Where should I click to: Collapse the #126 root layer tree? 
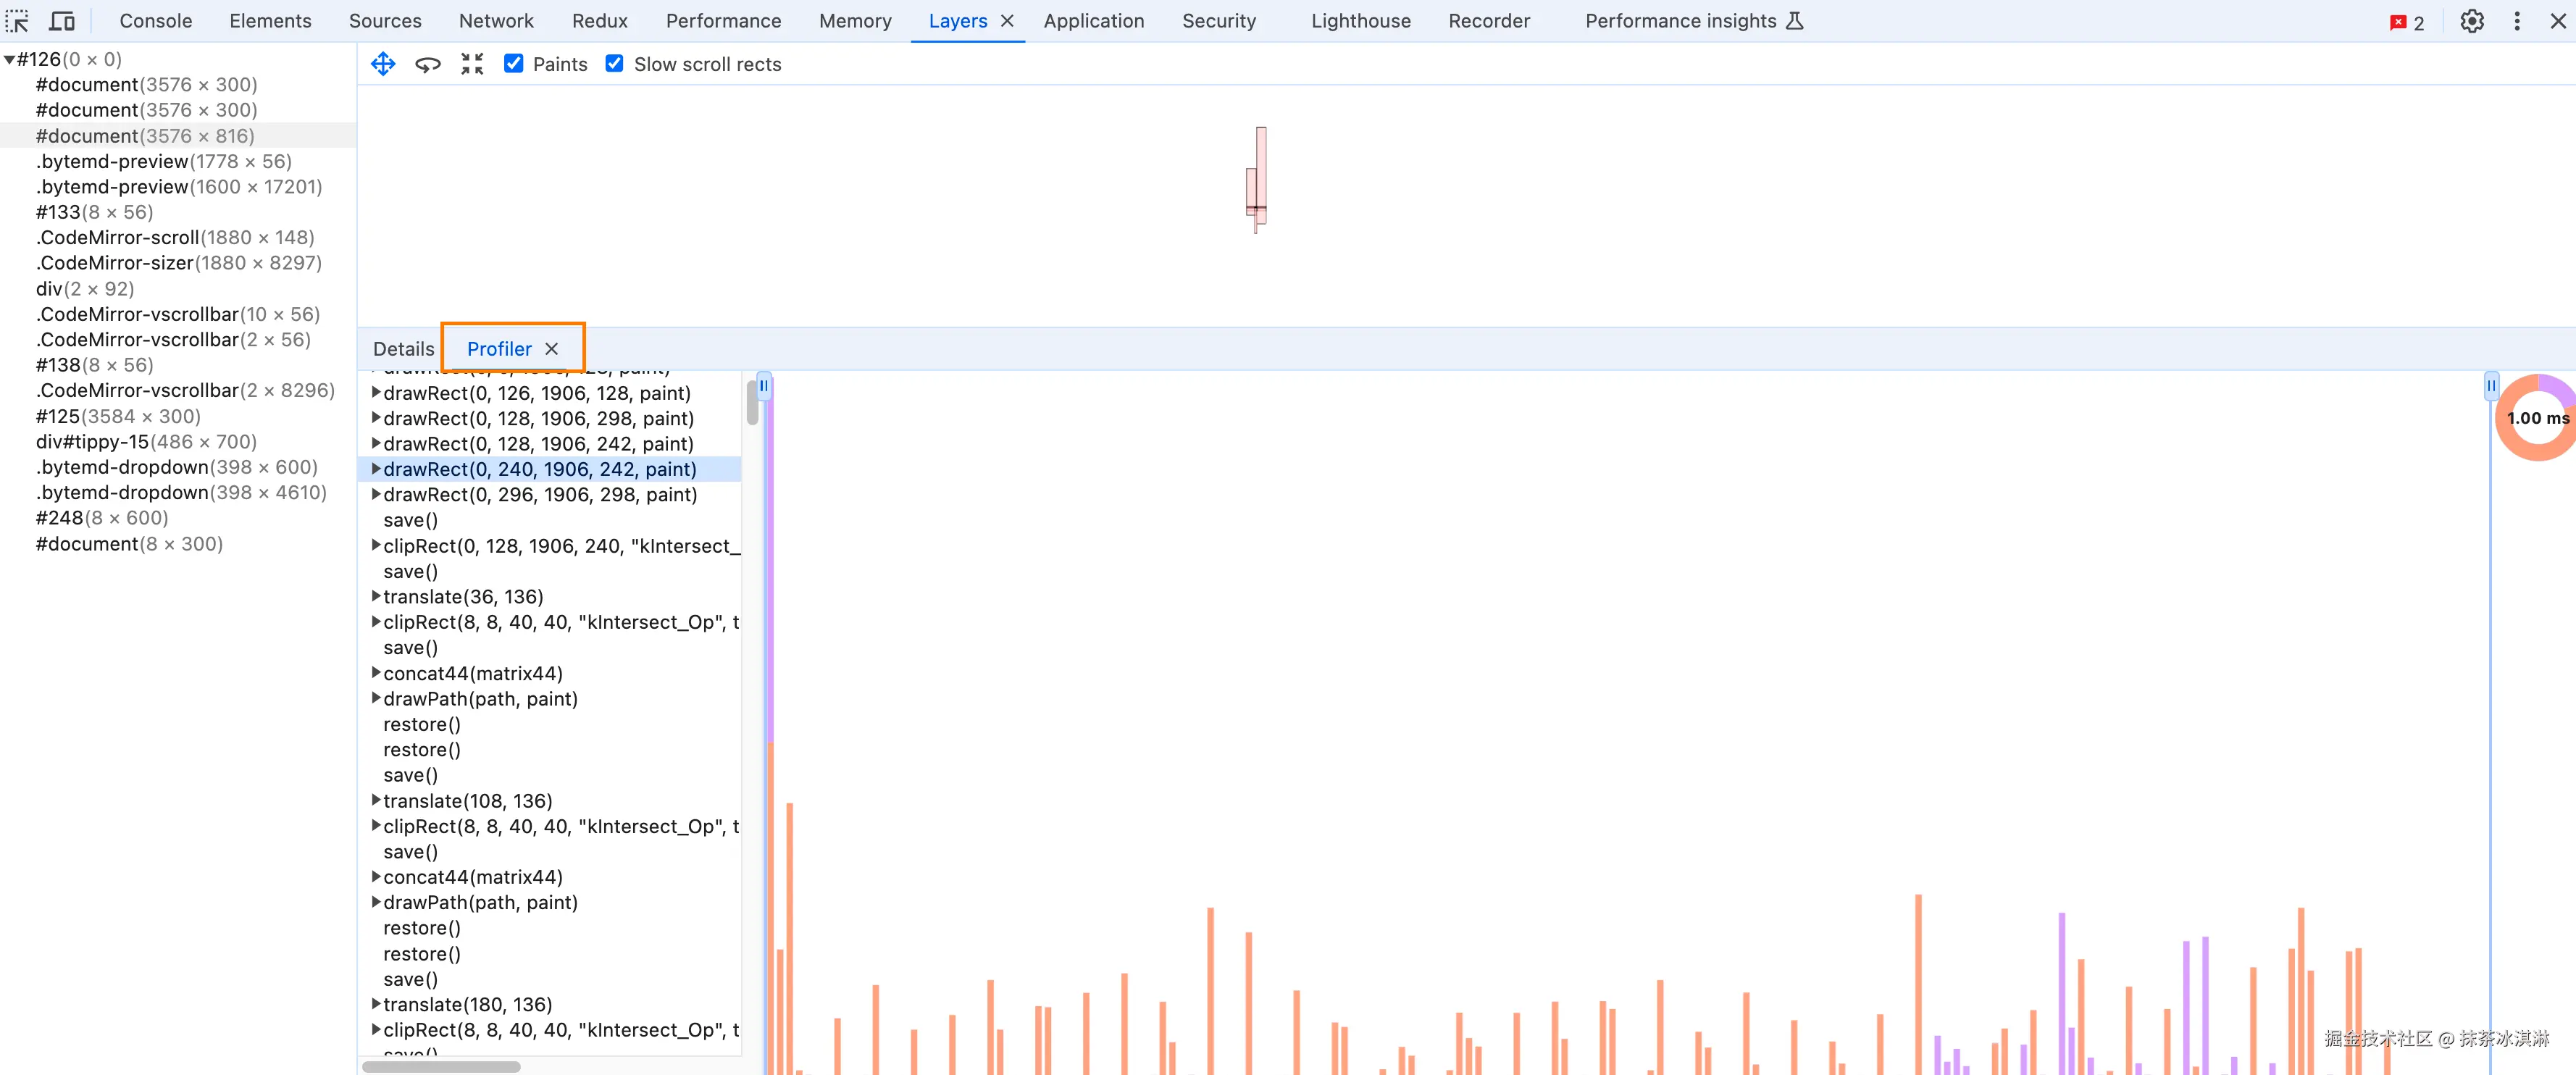9,60
